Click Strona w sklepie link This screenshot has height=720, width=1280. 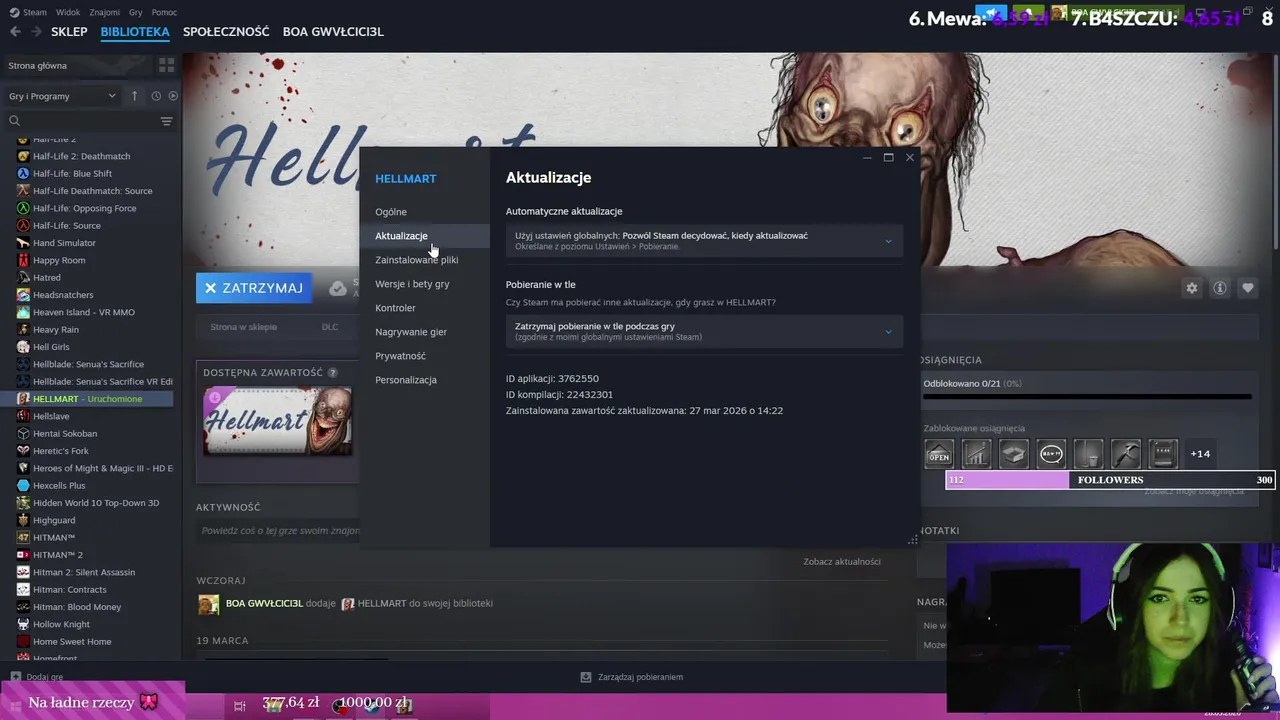[x=243, y=327]
